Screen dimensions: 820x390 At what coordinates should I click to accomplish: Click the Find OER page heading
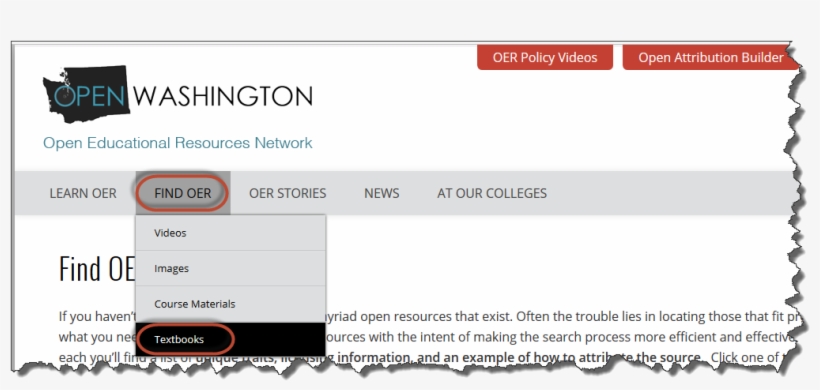click(97, 269)
